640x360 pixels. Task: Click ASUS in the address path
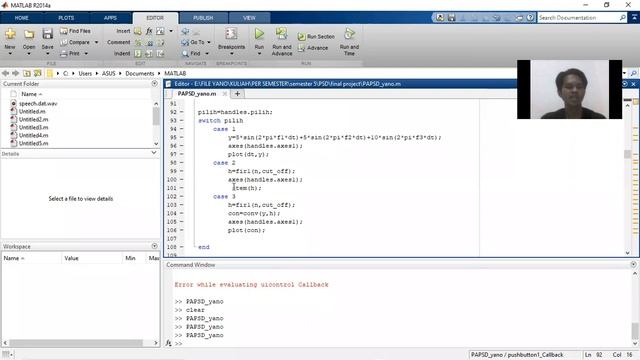[109, 73]
